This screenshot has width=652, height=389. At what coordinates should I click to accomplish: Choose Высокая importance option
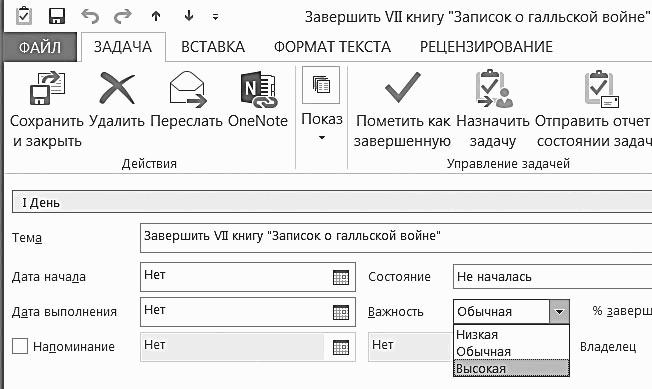point(511,368)
